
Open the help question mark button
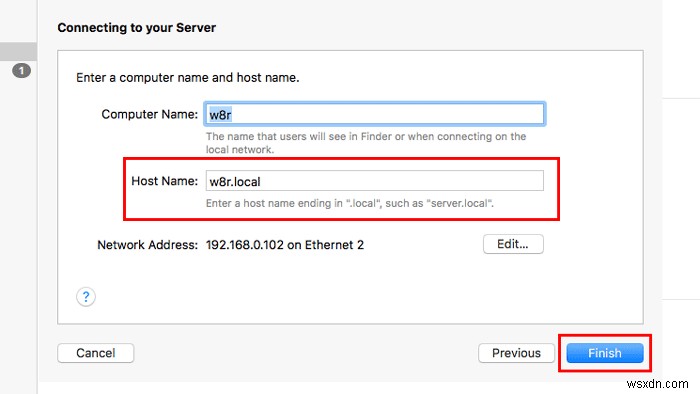86,297
